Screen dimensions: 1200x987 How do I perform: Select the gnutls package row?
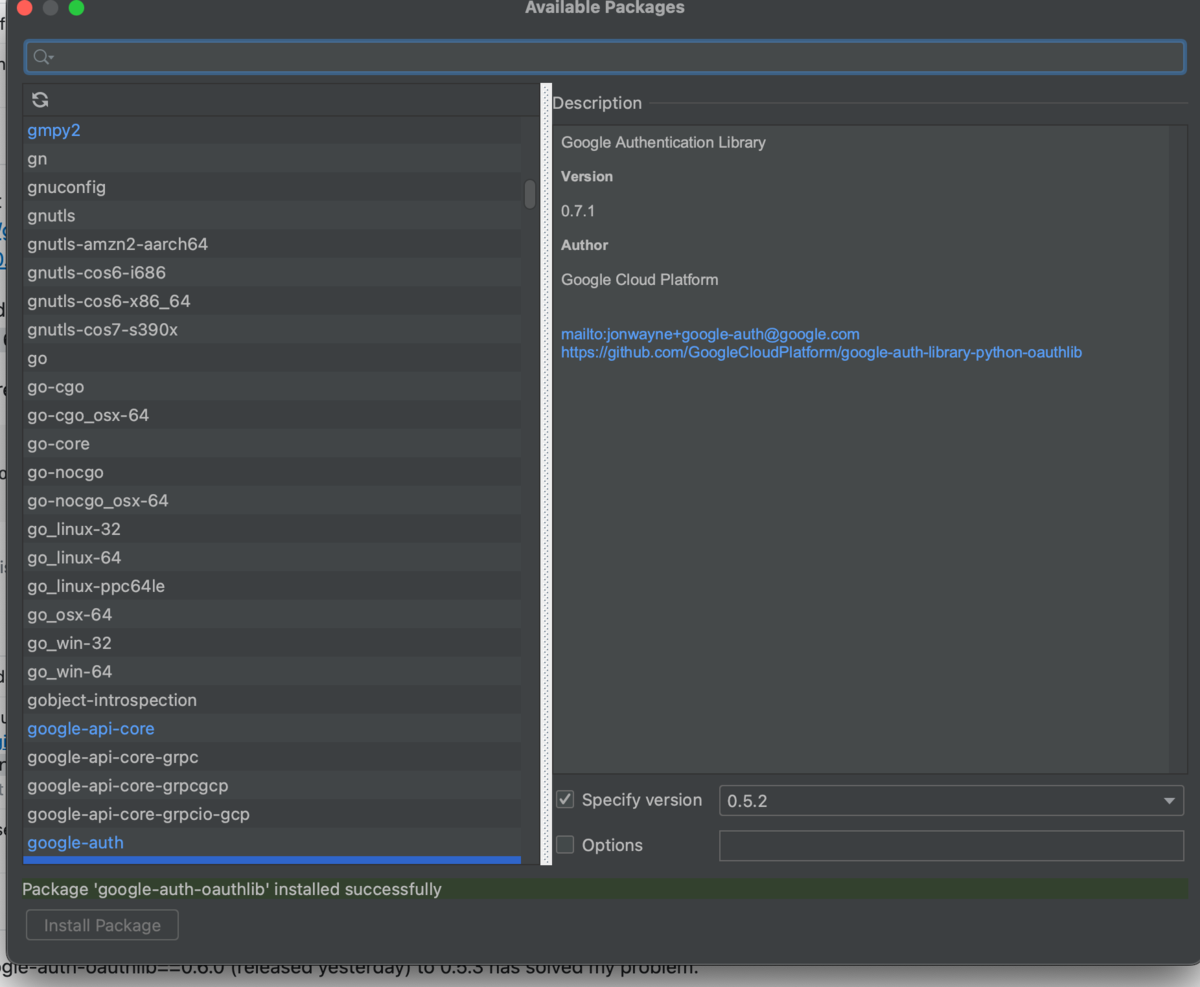coord(272,216)
